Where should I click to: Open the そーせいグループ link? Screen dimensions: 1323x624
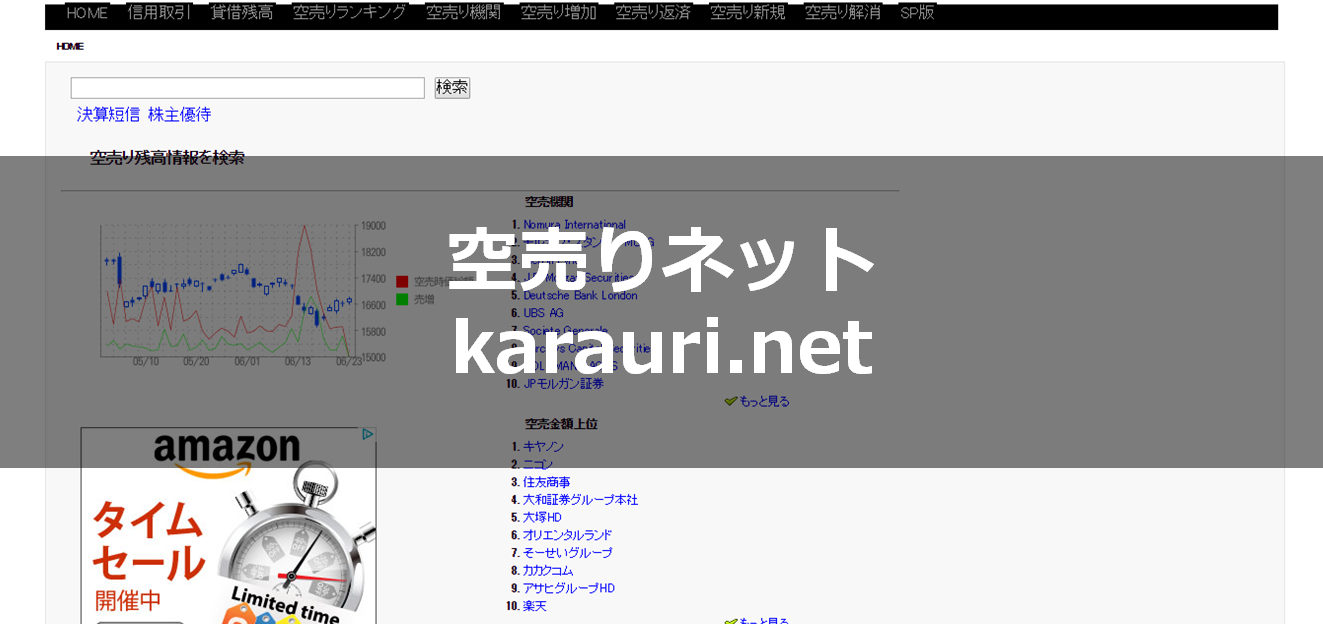pyautogui.click(x=568, y=553)
